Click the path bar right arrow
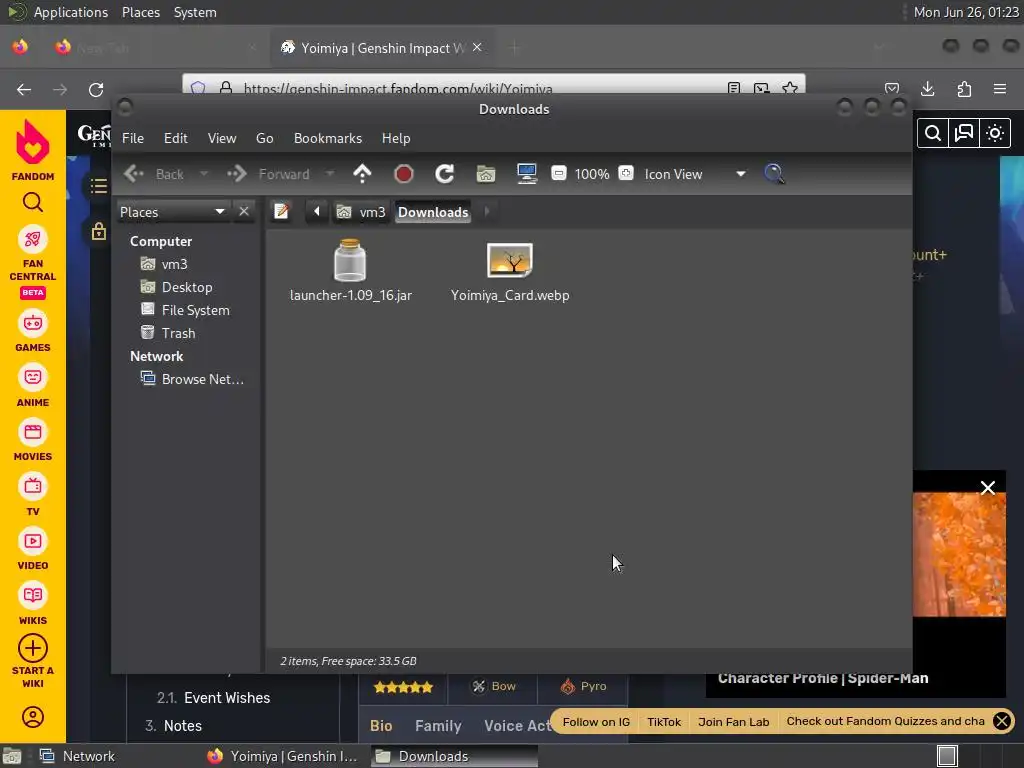Image resolution: width=1024 pixels, height=768 pixels. point(487,212)
